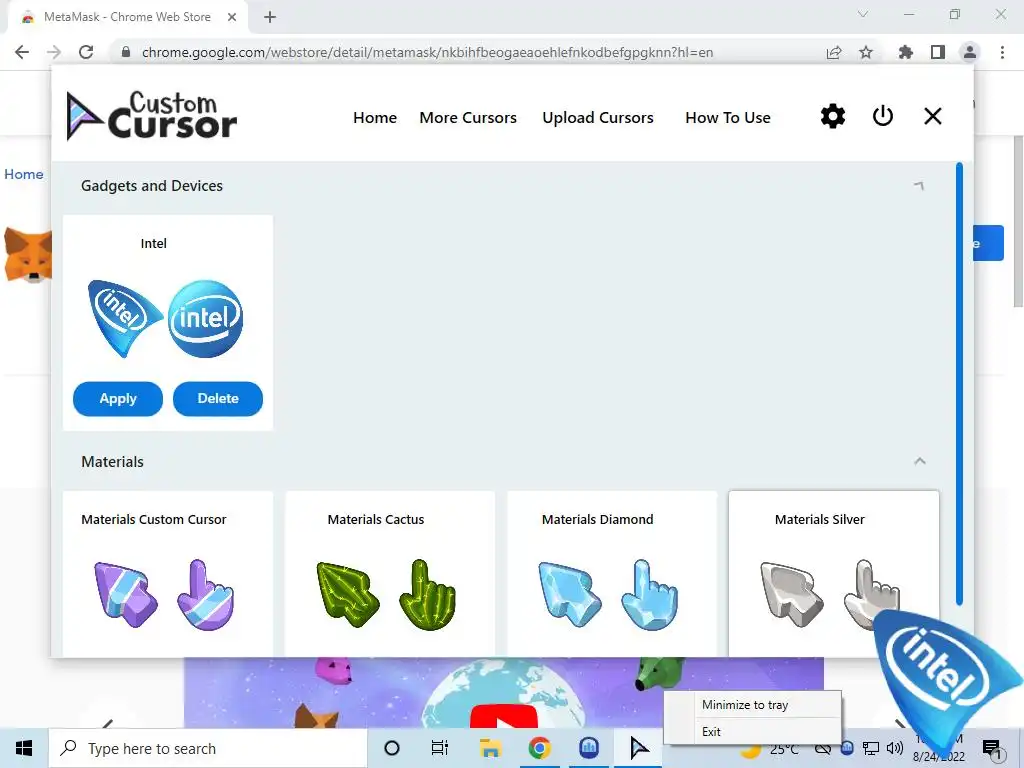Viewport: 1024px width, 768px height.
Task: Open the More Cursors menu item
Action: [x=468, y=118]
